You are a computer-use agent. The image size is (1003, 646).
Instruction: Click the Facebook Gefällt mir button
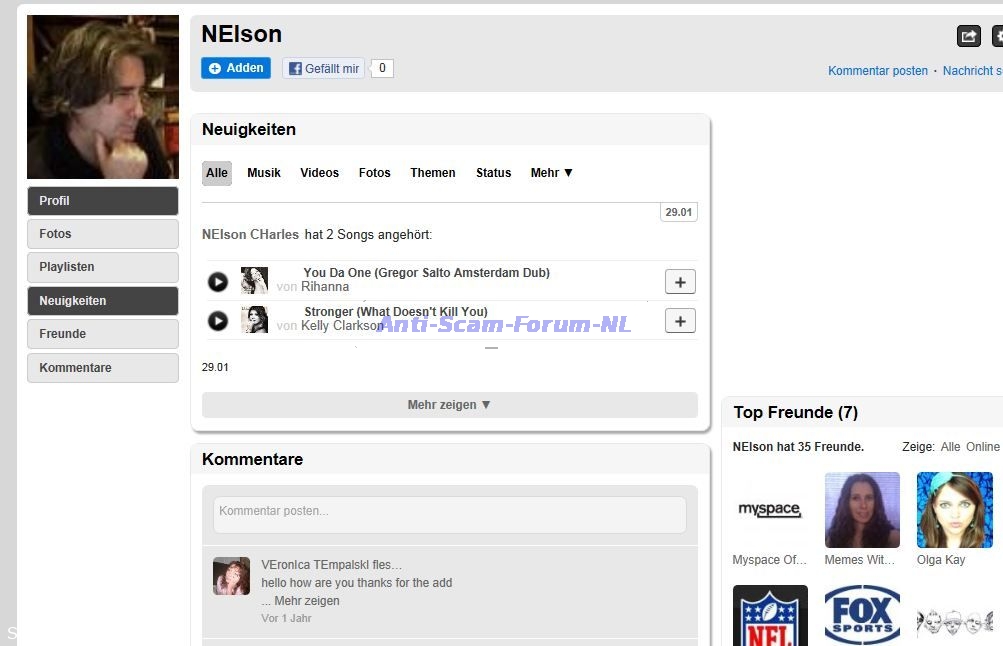click(x=323, y=68)
